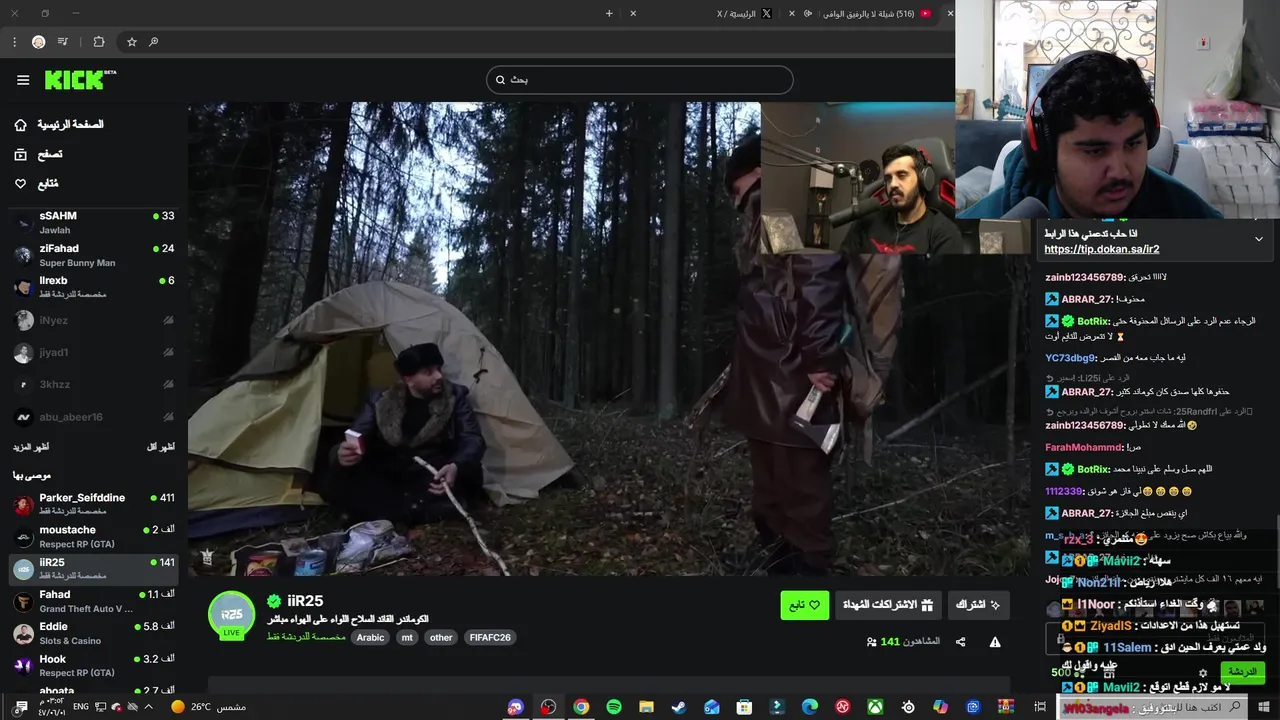Collapse Show Less in followed channels
This screenshot has width=1280, height=720.
click(160, 446)
